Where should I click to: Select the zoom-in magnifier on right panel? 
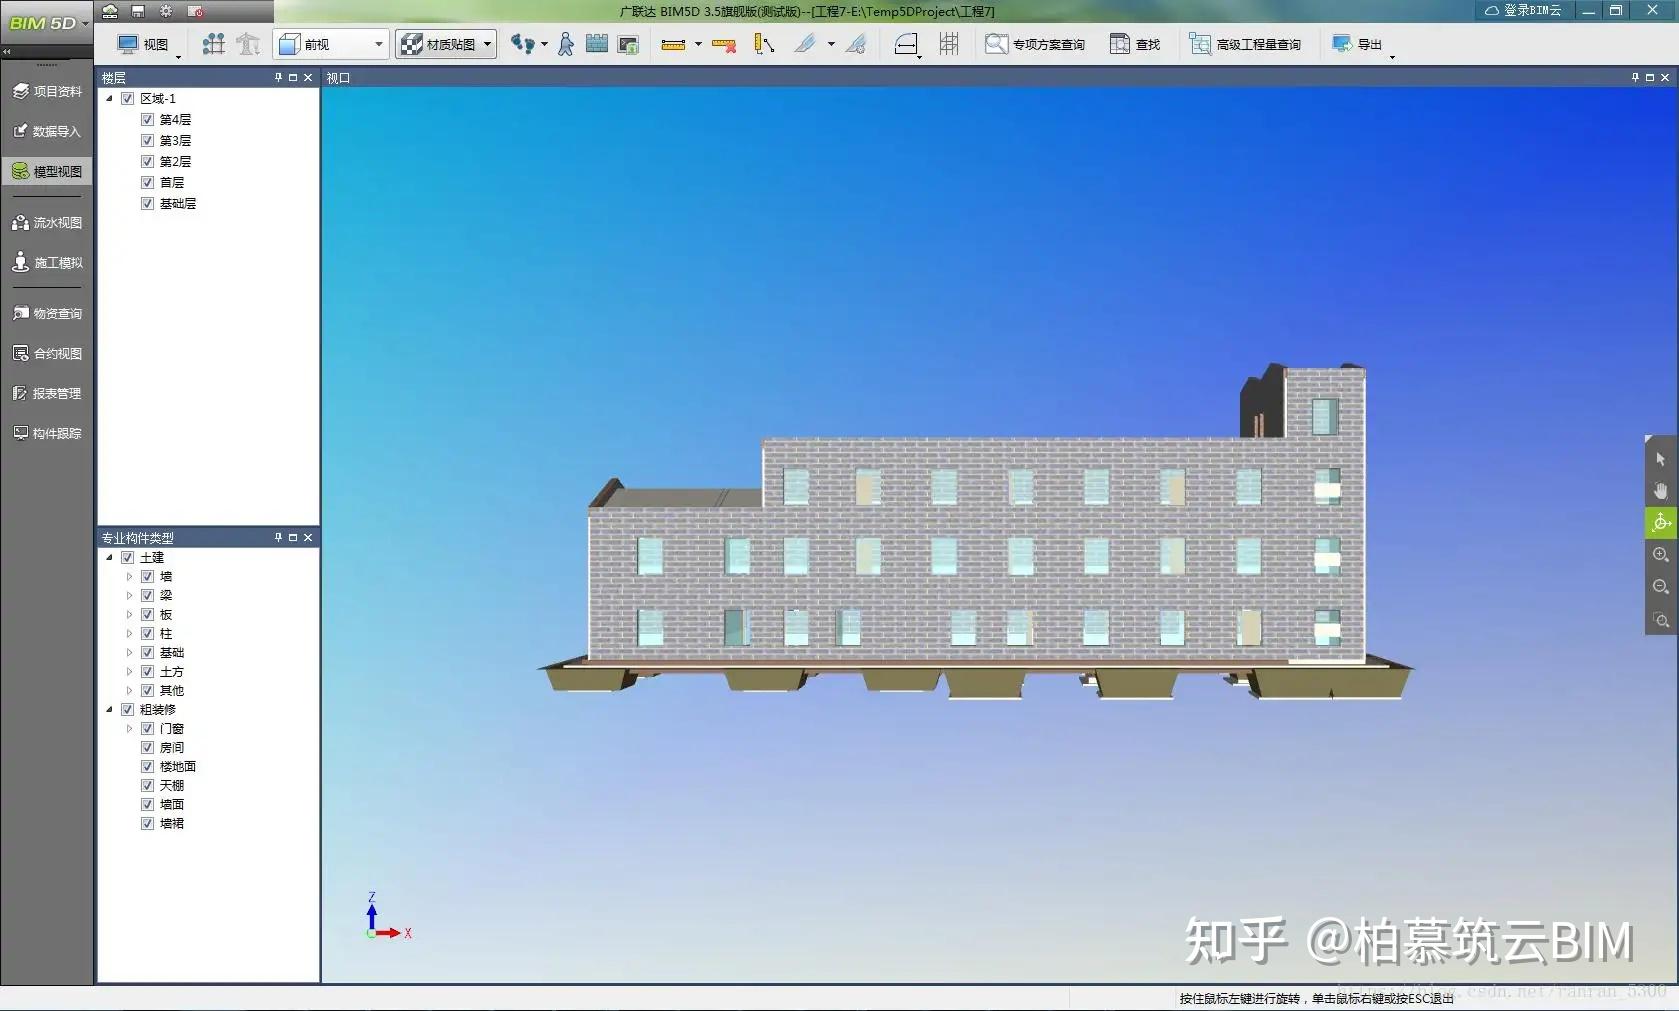coord(1660,555)
